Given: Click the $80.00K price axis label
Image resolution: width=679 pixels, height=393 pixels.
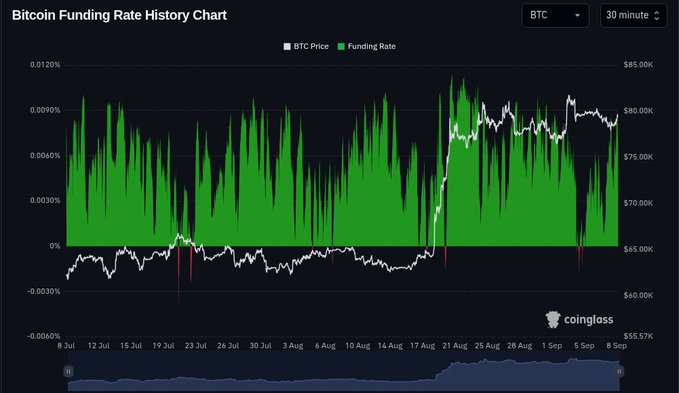Looking at the screenshot, I should (638, 111).
